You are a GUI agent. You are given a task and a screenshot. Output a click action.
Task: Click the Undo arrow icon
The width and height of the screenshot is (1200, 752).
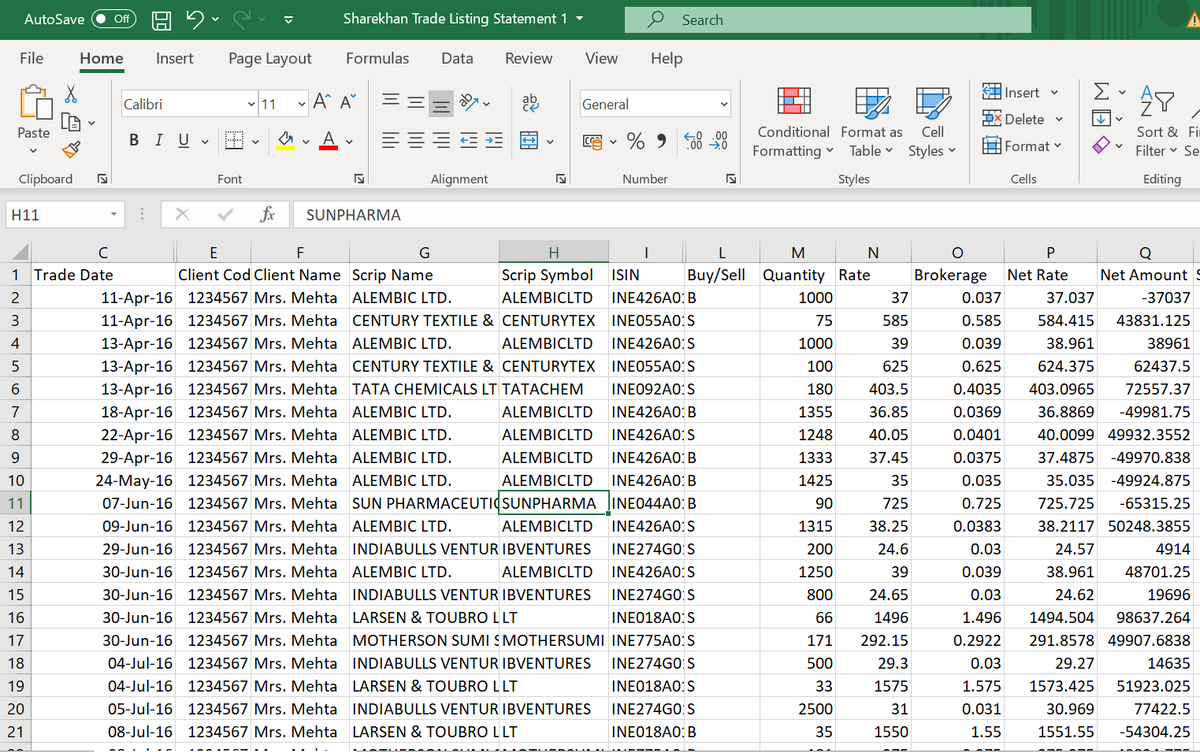pos(196,19)
